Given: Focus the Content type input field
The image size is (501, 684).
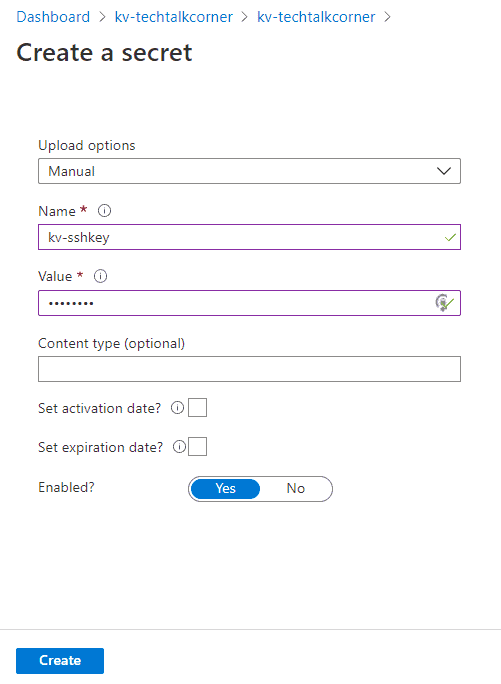Looking at the screenshot, I should [249, 369].
